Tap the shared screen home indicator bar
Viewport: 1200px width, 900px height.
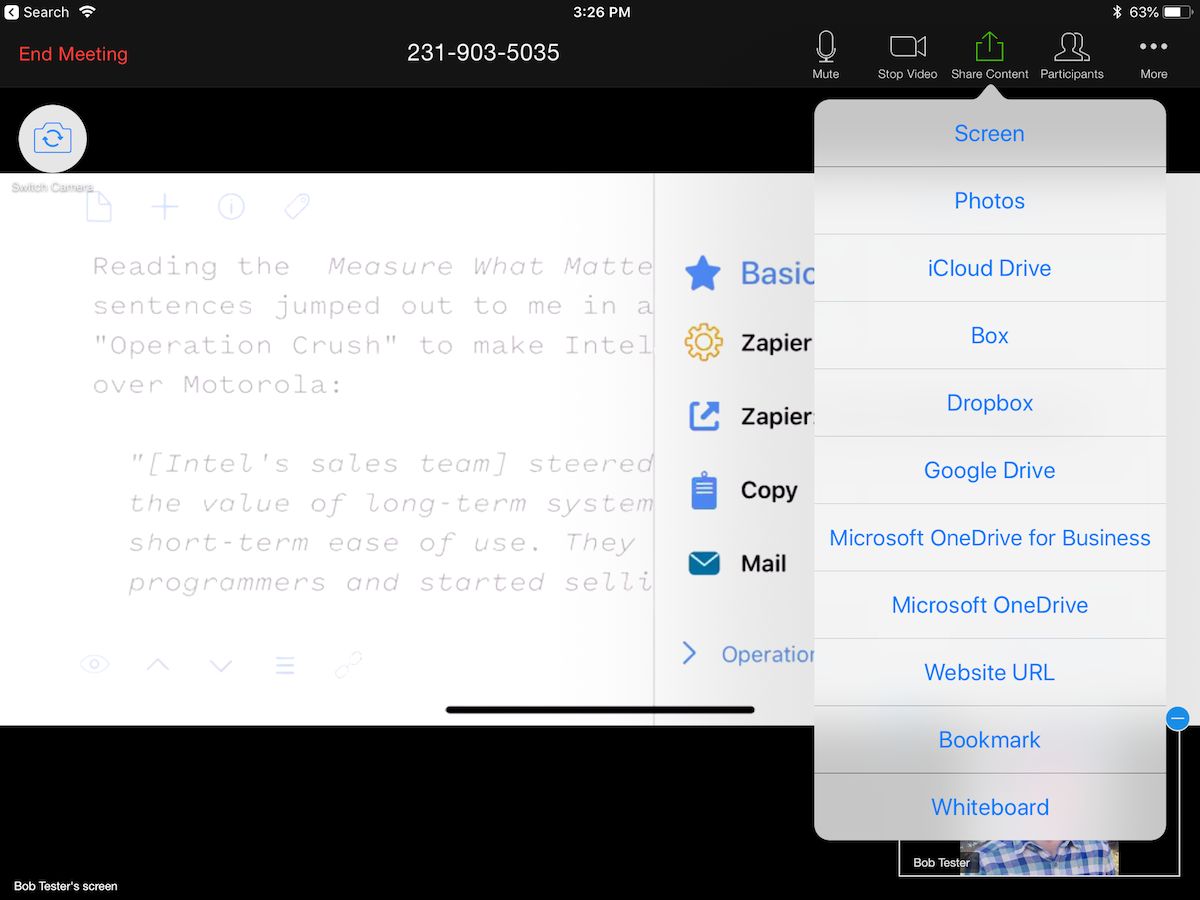coord(600,710)
